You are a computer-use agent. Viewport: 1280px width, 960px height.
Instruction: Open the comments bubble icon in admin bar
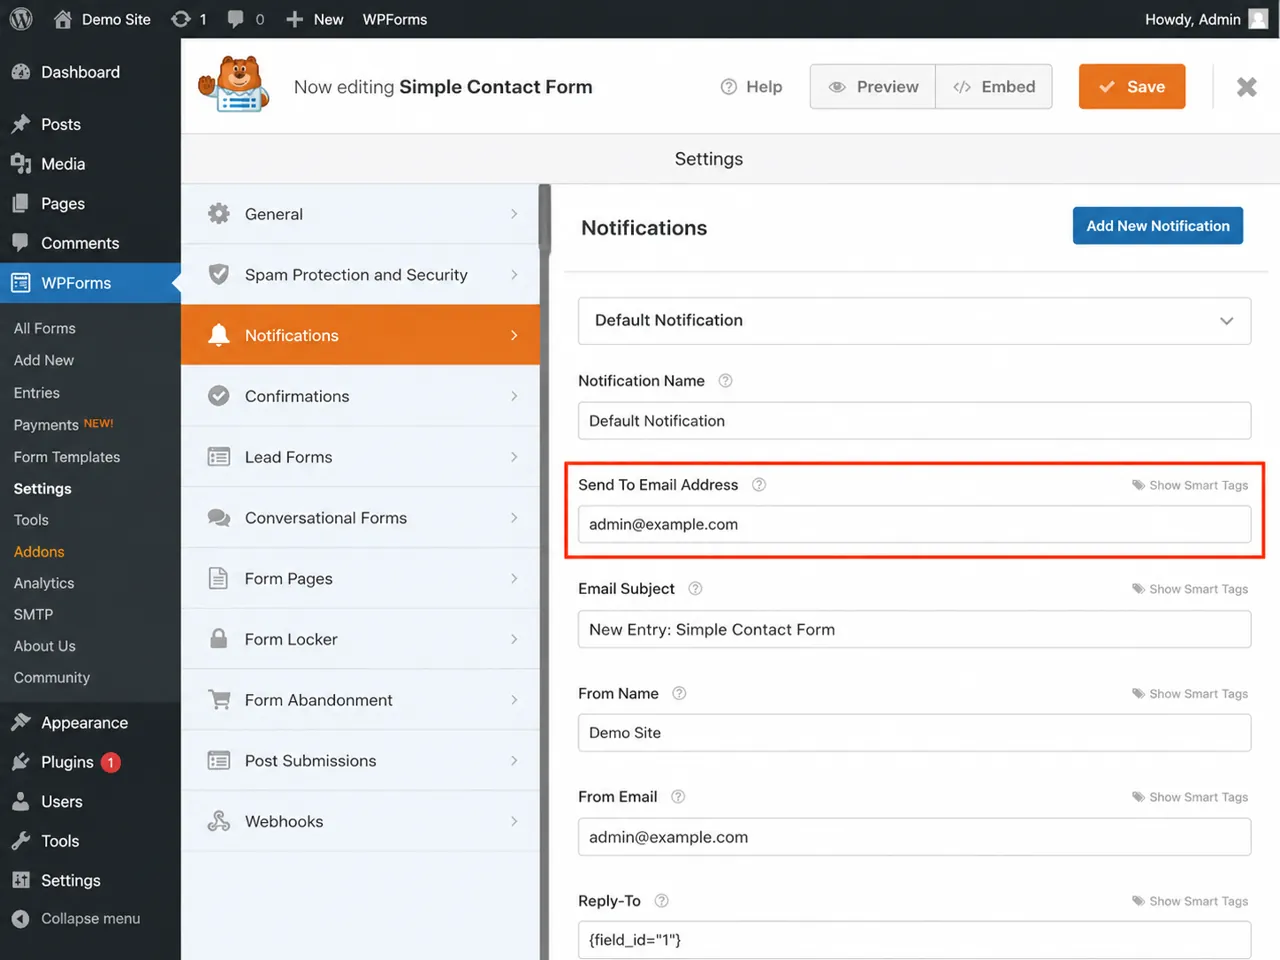(236, 19)
